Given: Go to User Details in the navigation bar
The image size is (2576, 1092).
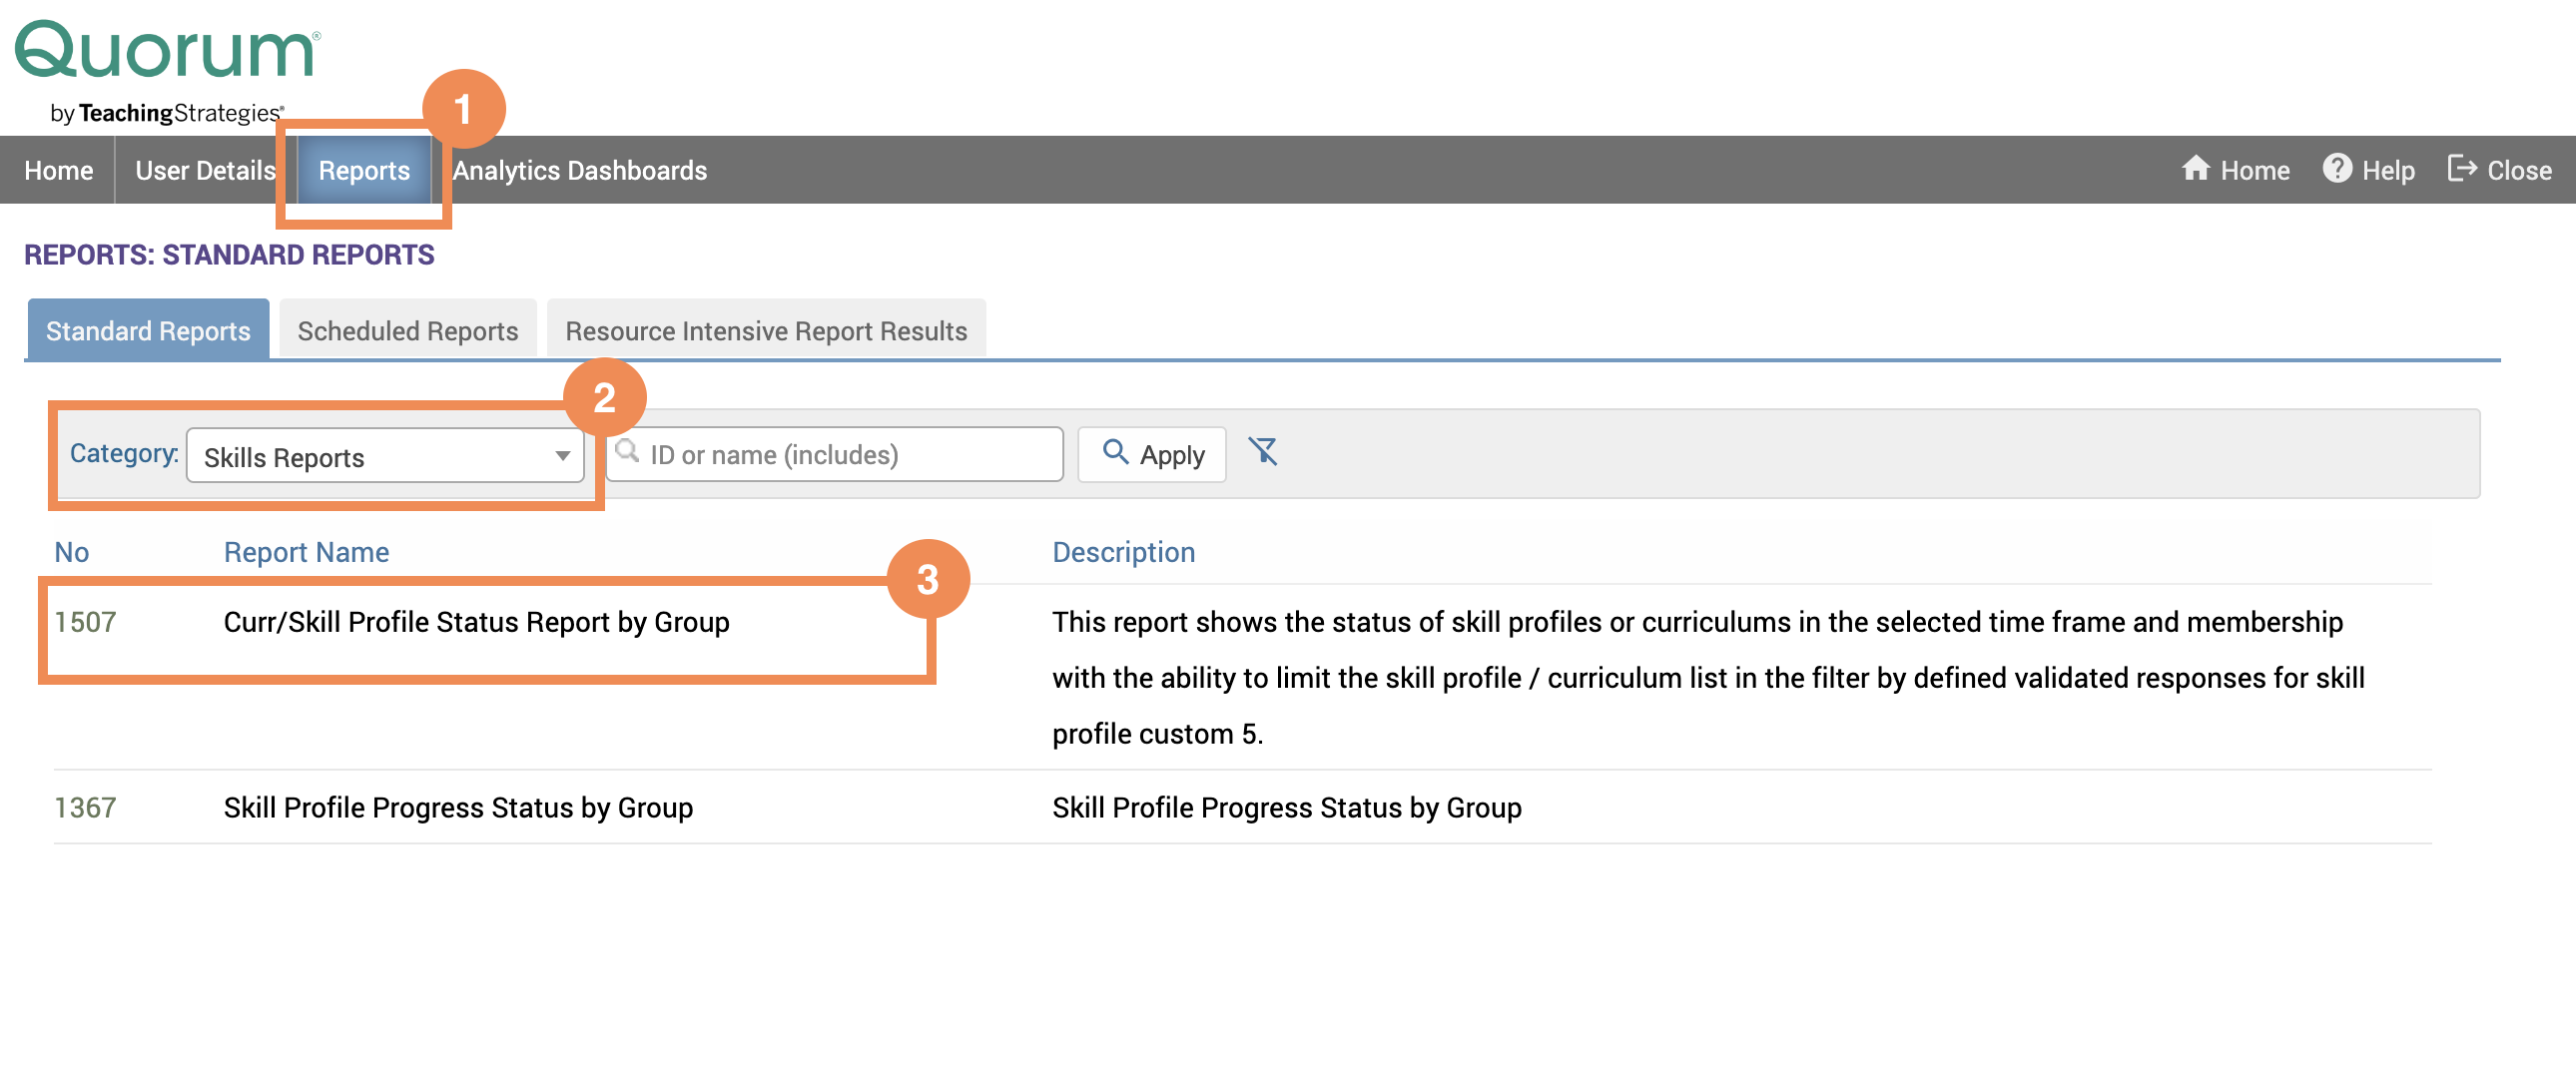Looking at the screenshot, I should coord(205,169).
